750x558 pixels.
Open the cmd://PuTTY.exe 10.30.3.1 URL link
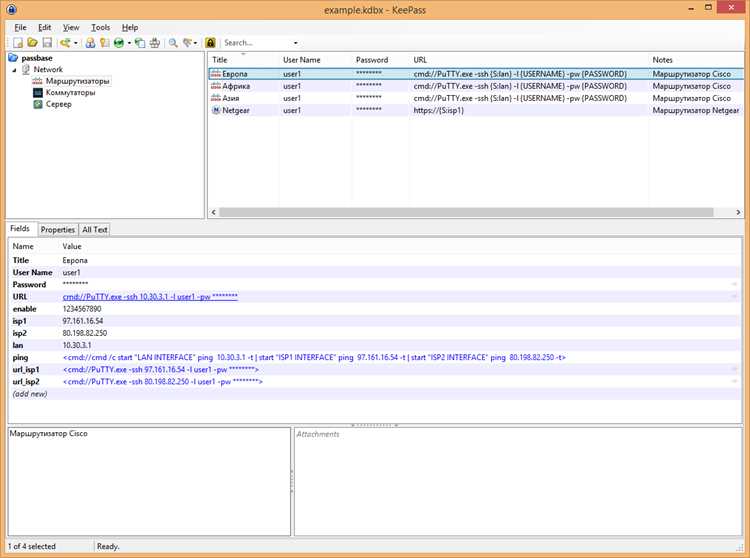click(x=150, y=297)
